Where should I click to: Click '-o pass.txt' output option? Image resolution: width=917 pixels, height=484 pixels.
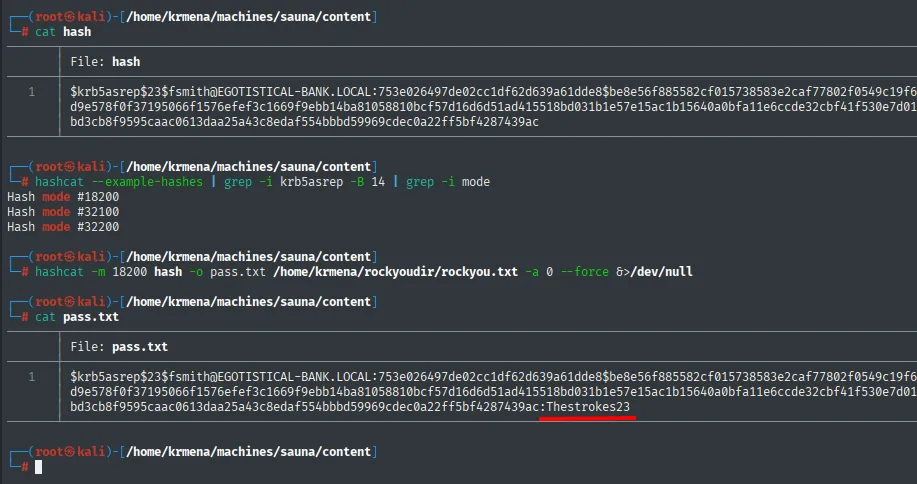tap(227, 271)
